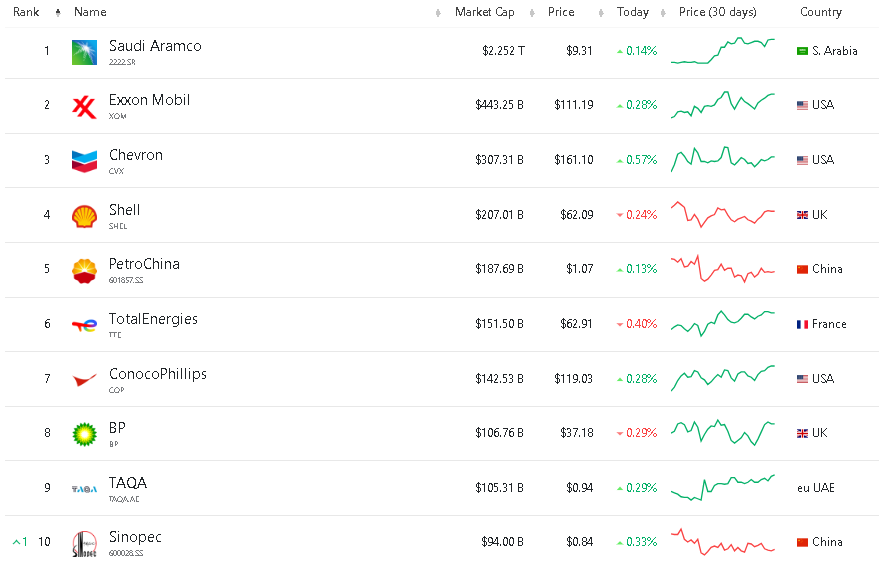
Task: Click the BP logo icon
Action: (84, 434)
